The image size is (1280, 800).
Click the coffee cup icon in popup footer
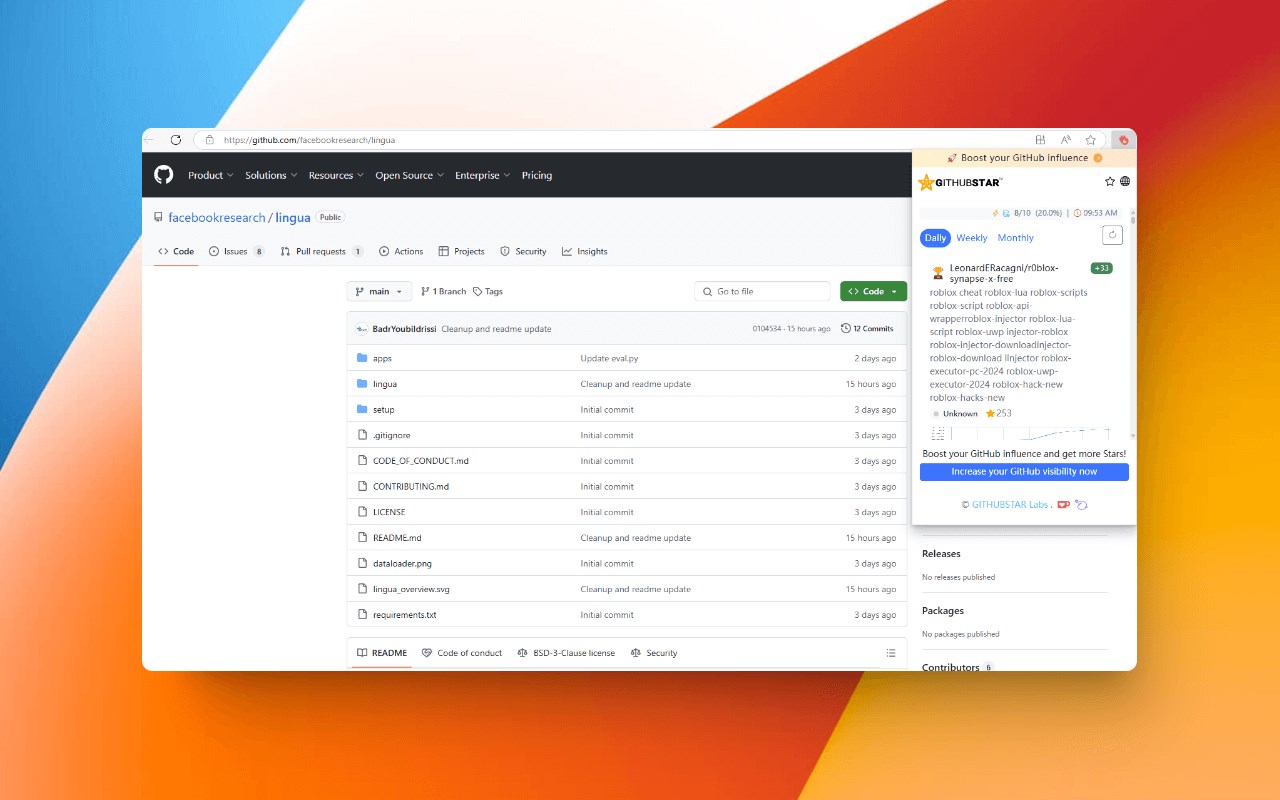[1064, 505]
